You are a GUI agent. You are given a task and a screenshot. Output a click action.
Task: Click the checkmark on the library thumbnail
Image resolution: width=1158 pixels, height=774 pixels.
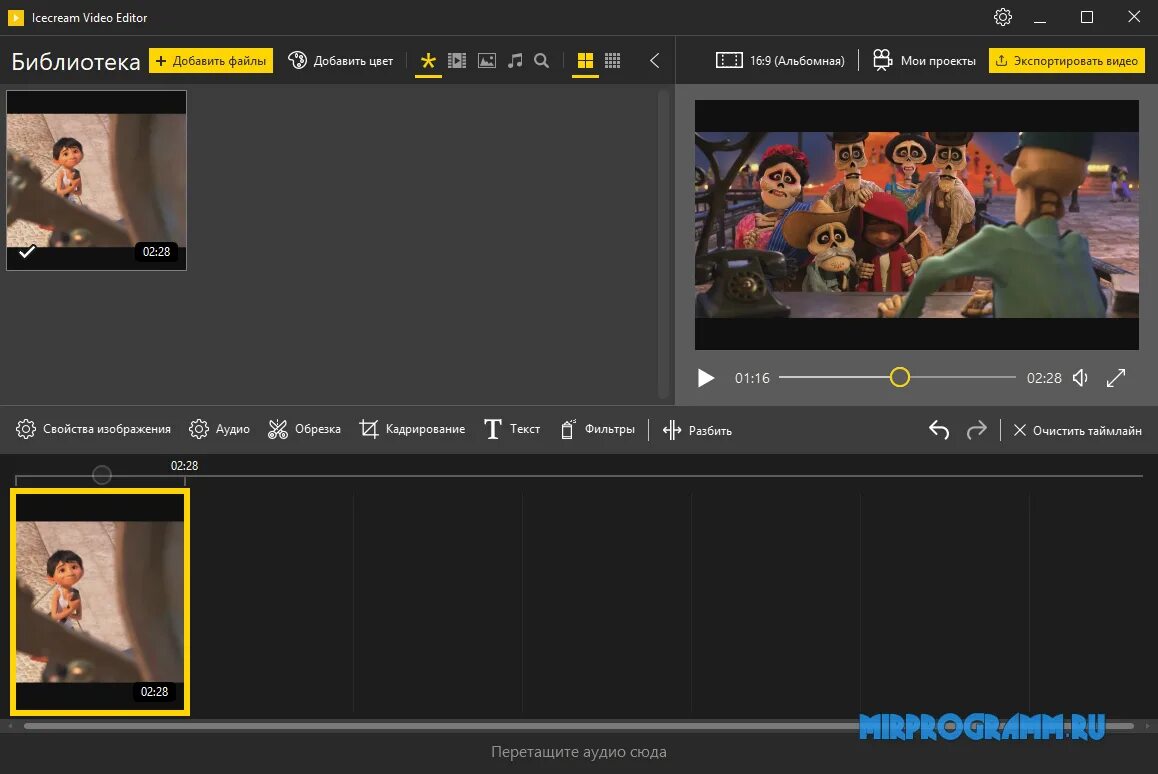pyautogui.click(x=27, y=252)
